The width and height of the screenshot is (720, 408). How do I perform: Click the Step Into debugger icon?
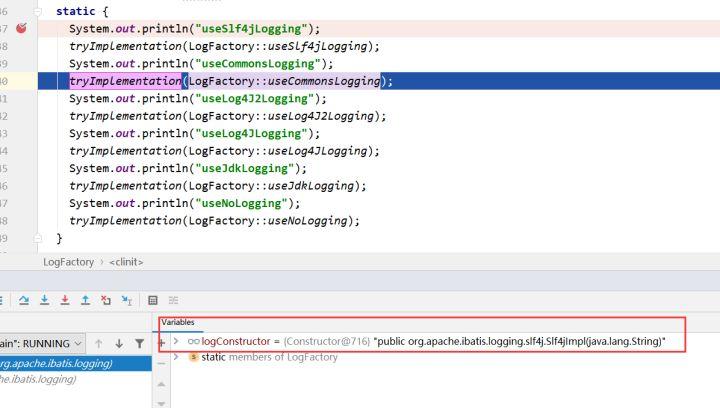click(45, 300)
